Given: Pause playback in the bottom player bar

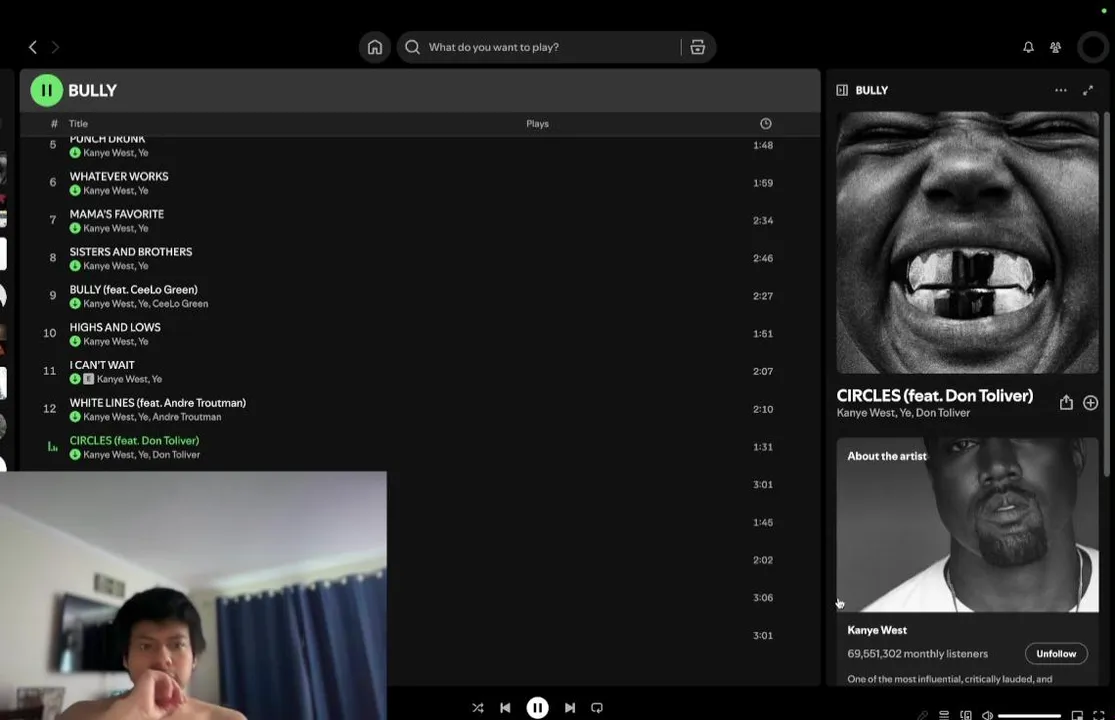Looking at the screenshot, I should [x=538, y=708].
